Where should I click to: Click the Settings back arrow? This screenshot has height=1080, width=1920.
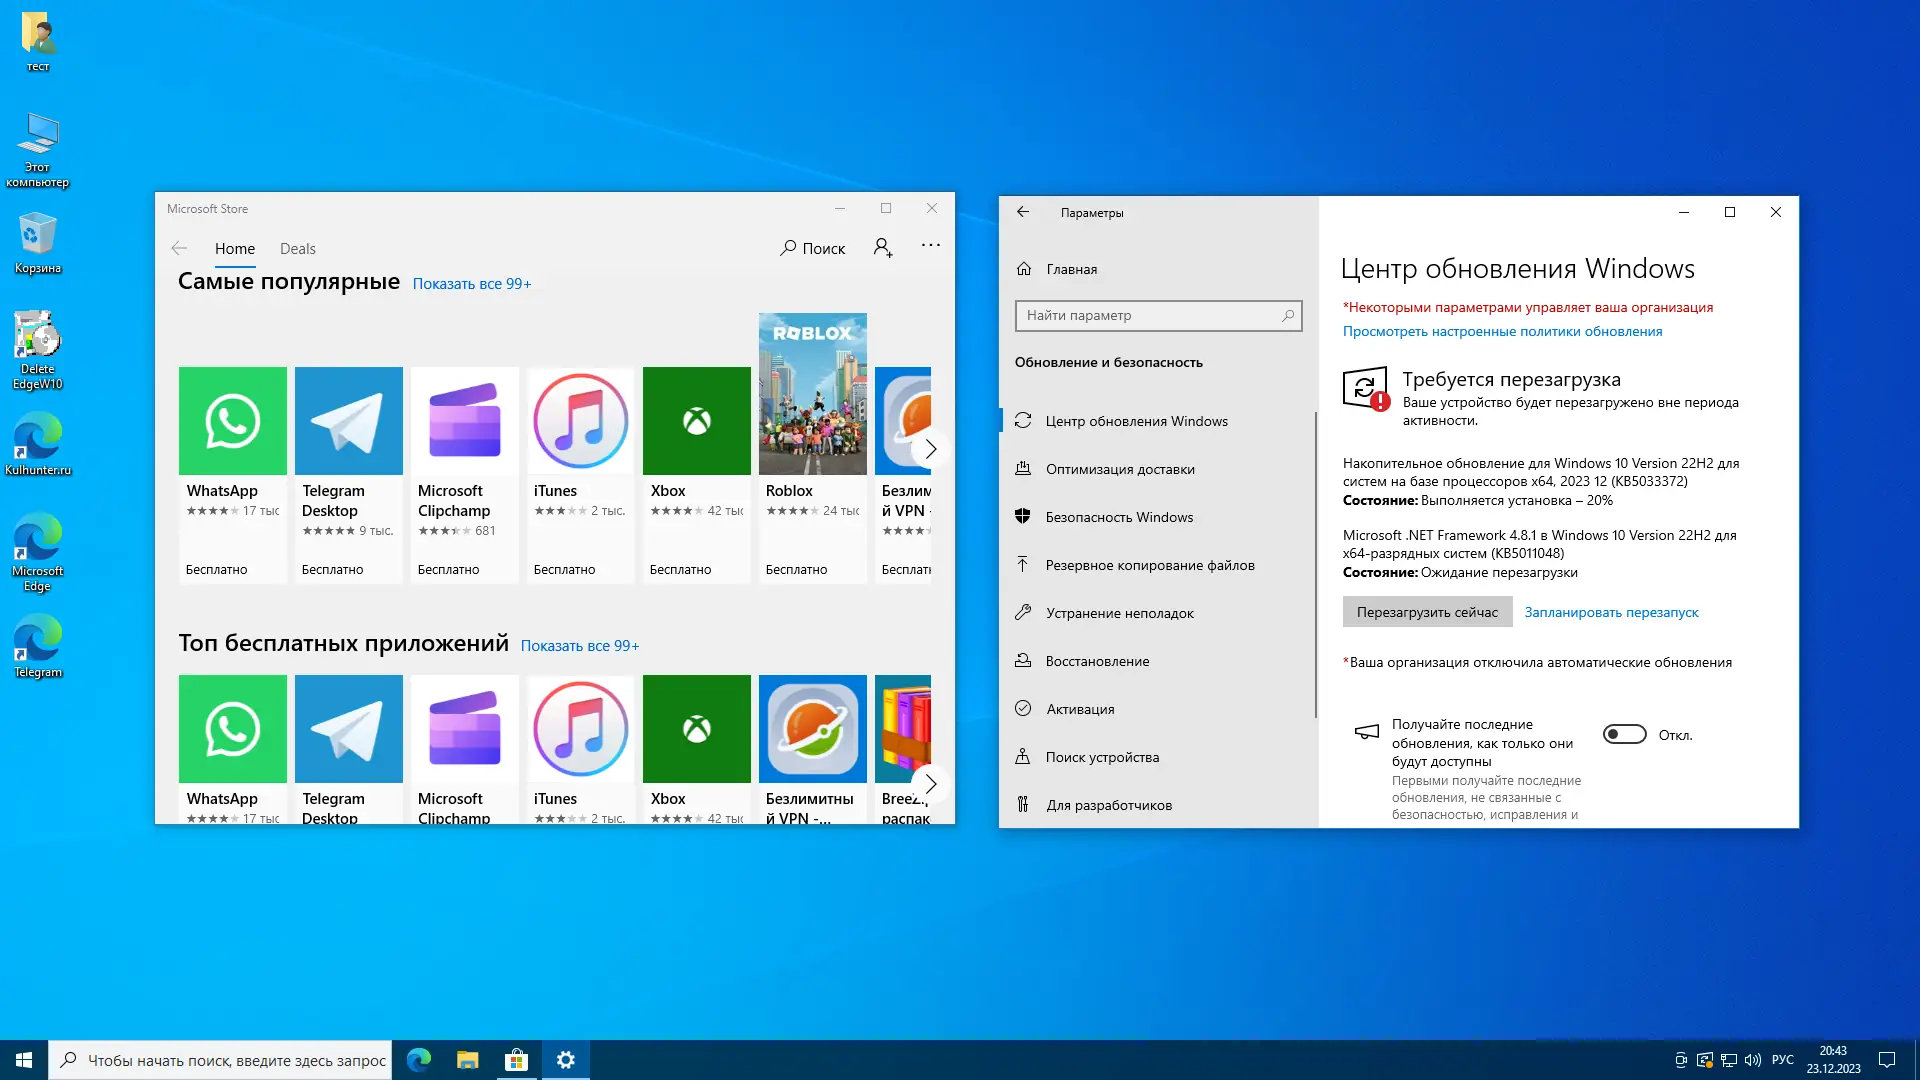[1022, 212]
